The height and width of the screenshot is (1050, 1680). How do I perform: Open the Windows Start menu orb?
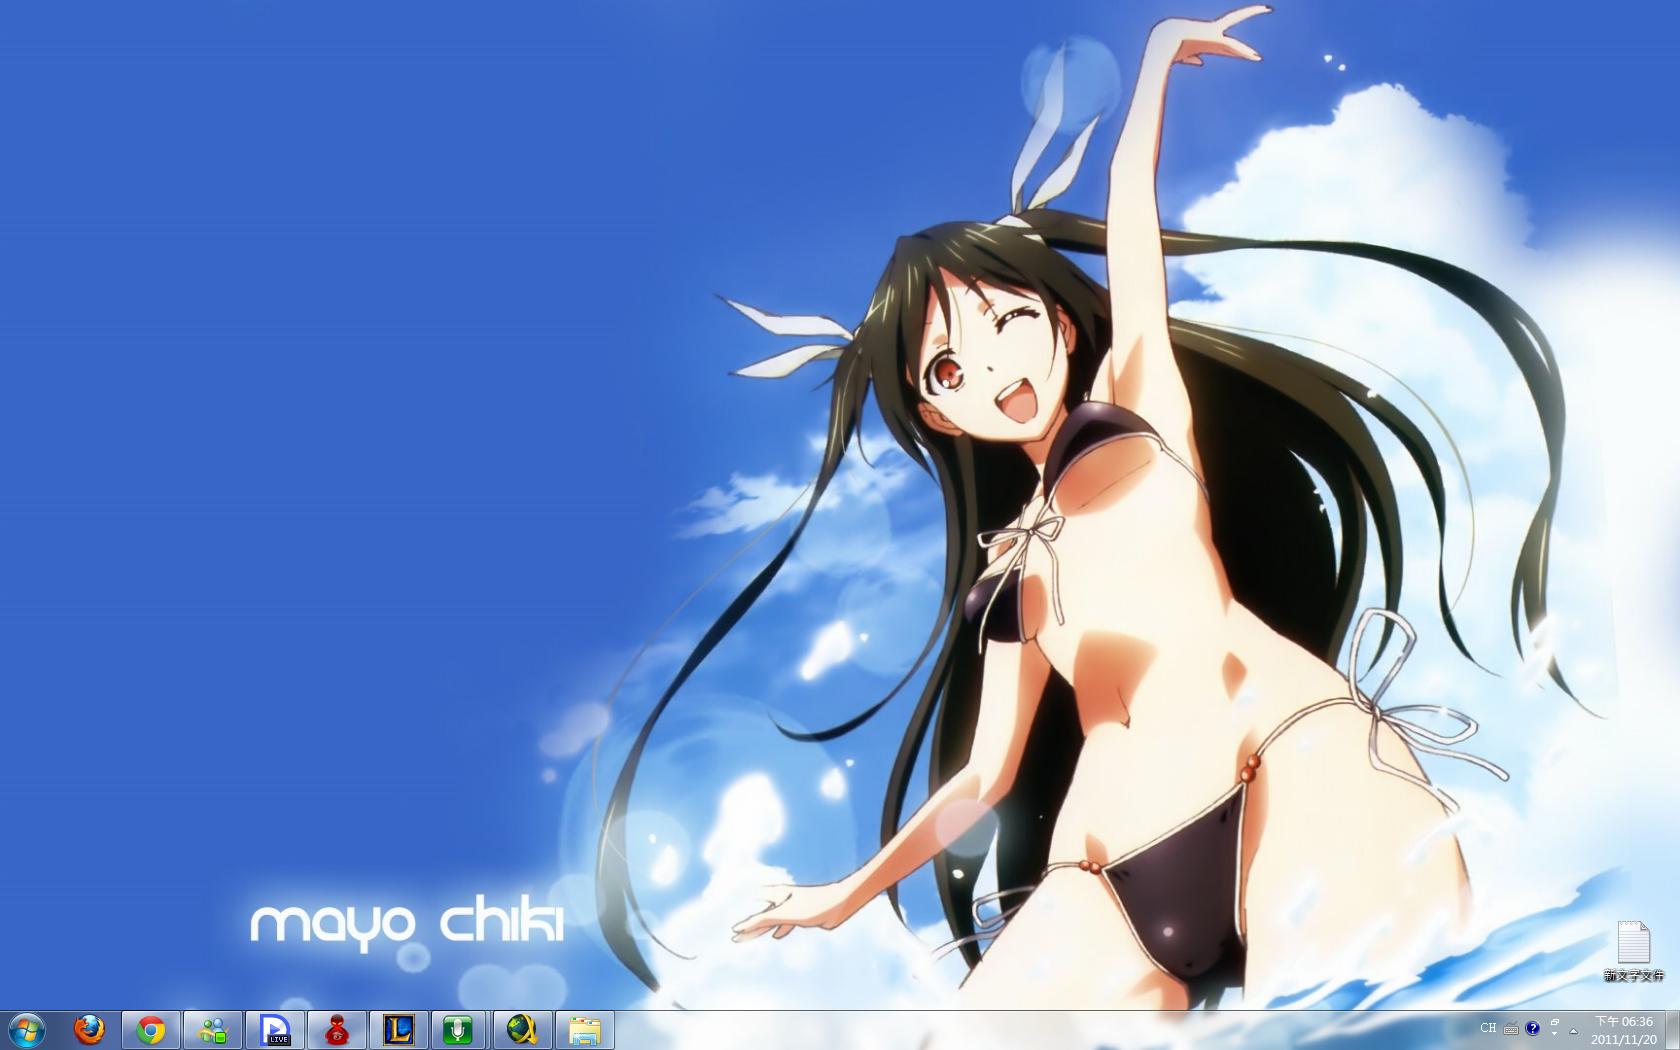[x=26, y=1029]
